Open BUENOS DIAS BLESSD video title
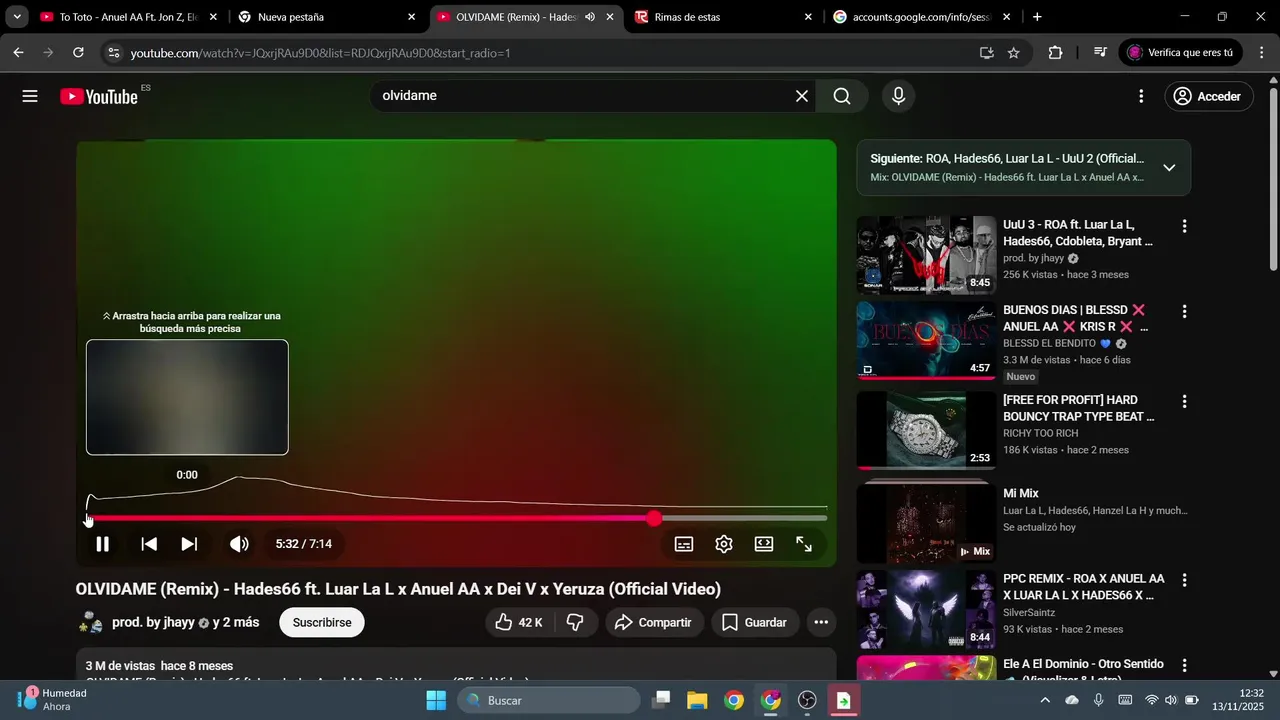The height and width of the screenshot is (720, 1280). point(1076,318)
